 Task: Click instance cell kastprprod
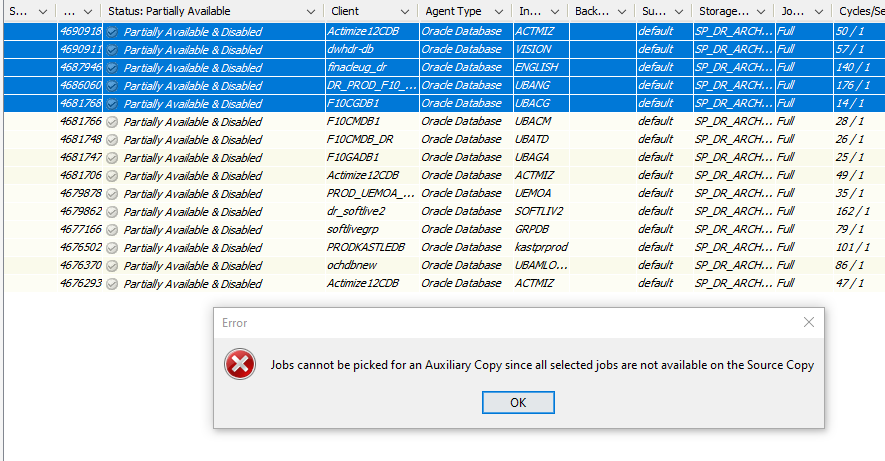(541, 248)
